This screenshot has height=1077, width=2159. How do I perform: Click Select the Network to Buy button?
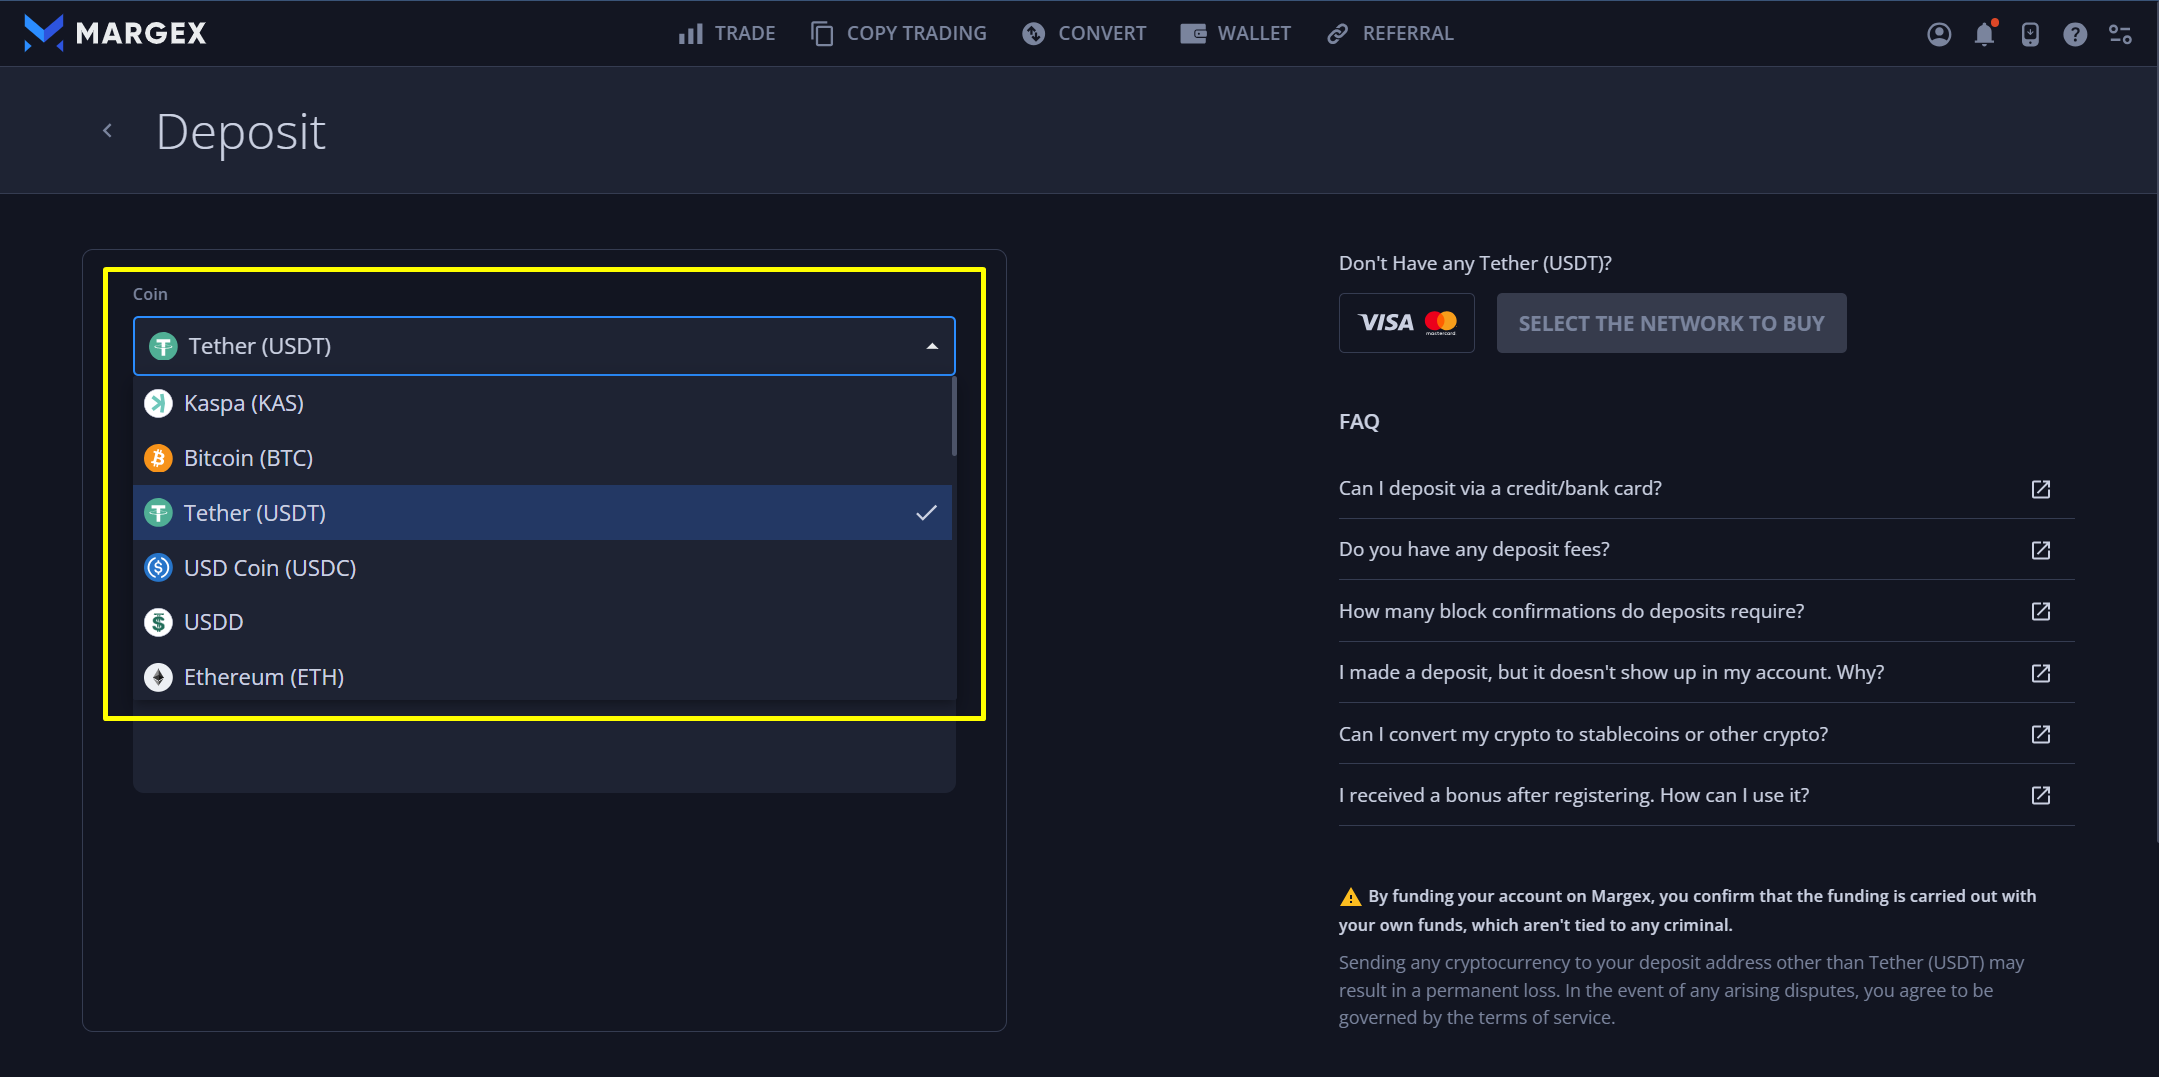click(x=1670, y=323)
